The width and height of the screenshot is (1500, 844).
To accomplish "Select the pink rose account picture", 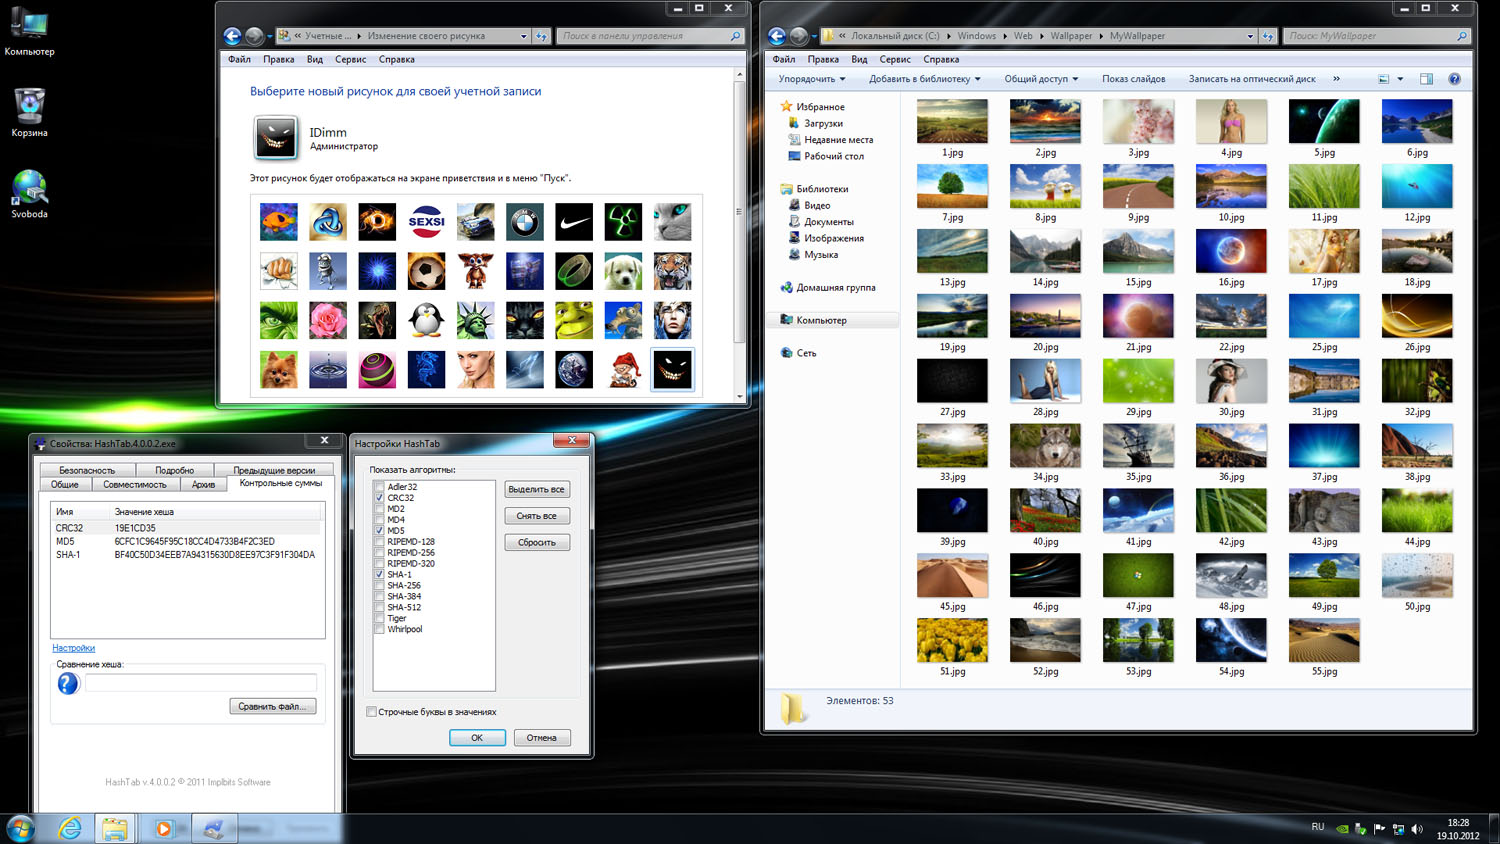I will click(x=328, y=320).
